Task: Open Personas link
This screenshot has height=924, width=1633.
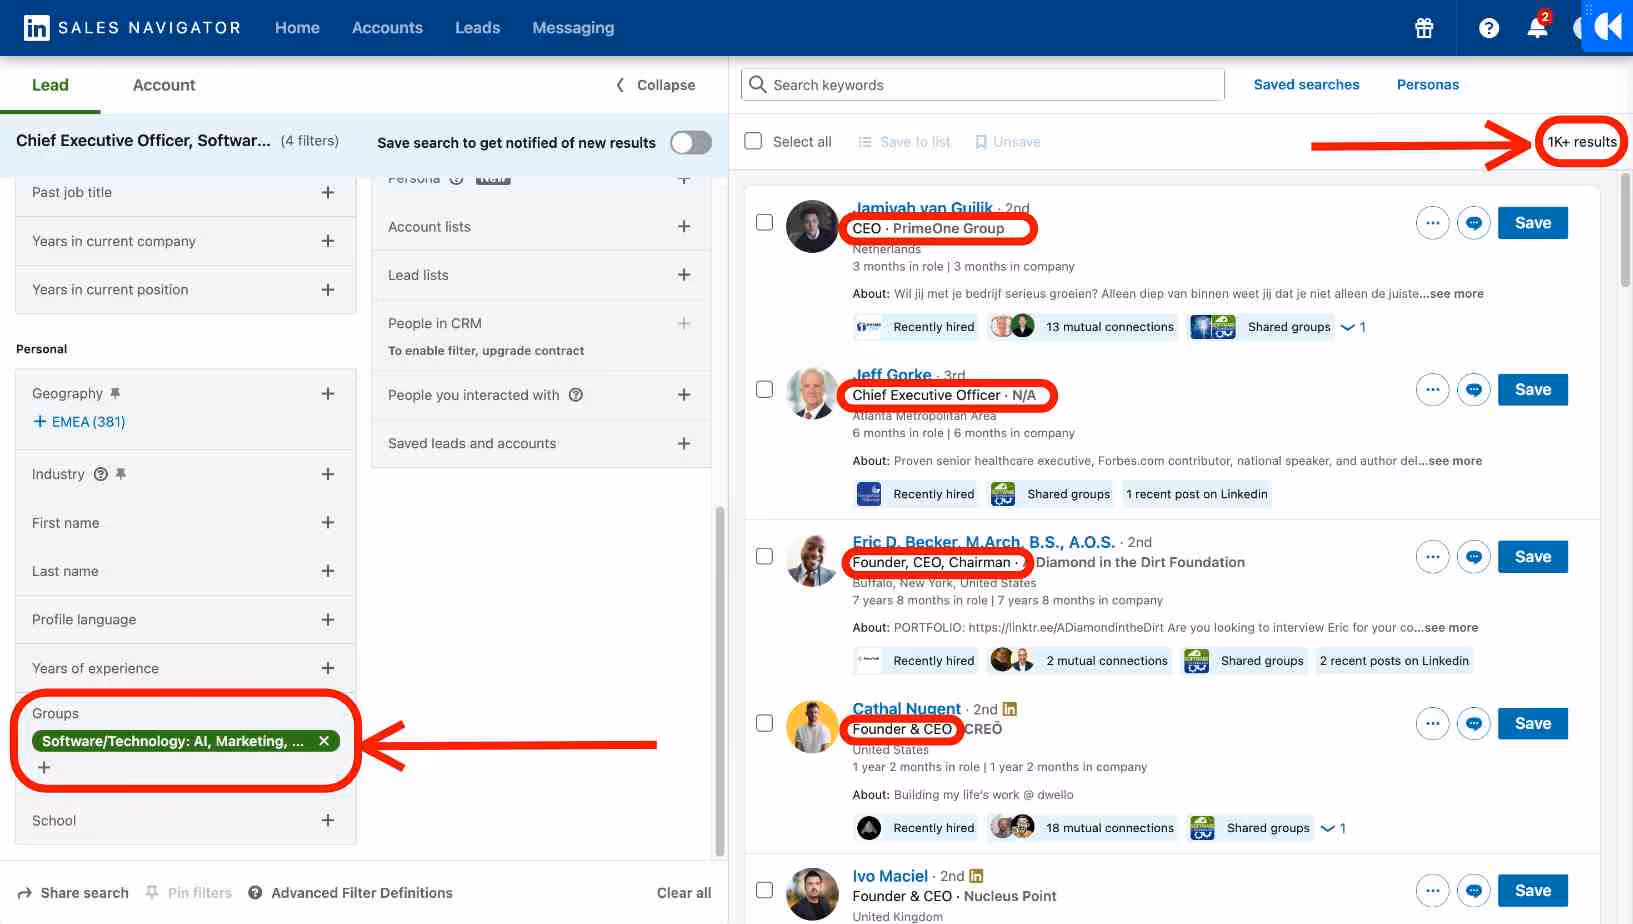Action: point(1427,85)
